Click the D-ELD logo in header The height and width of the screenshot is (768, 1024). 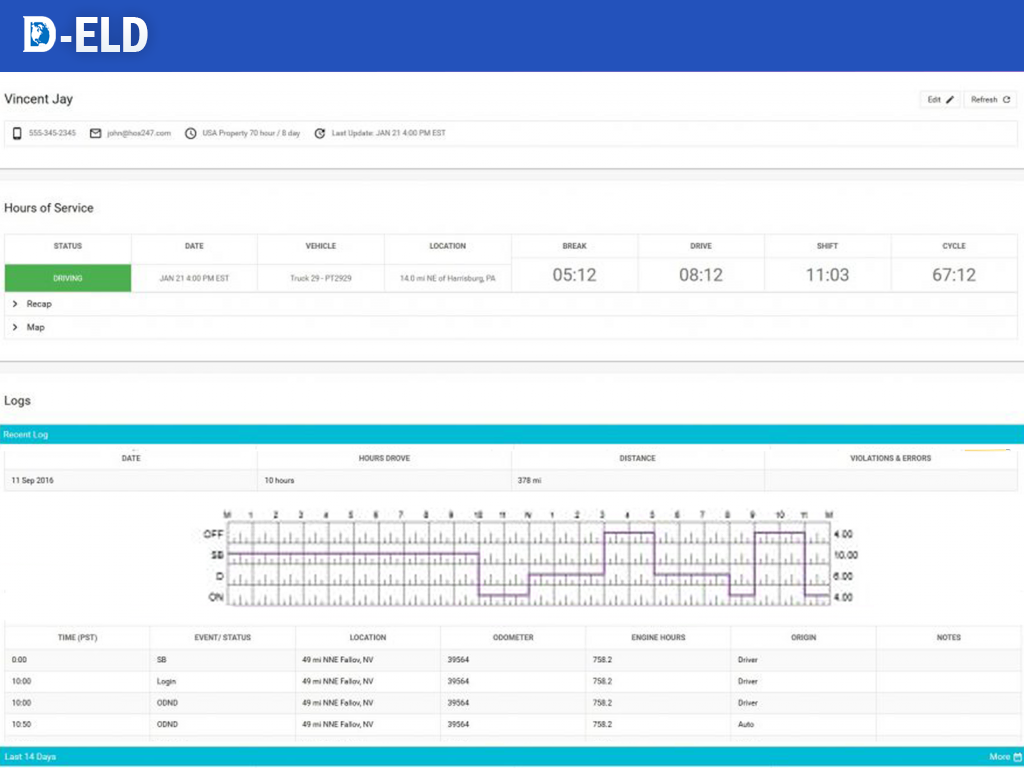click(85, 35)
